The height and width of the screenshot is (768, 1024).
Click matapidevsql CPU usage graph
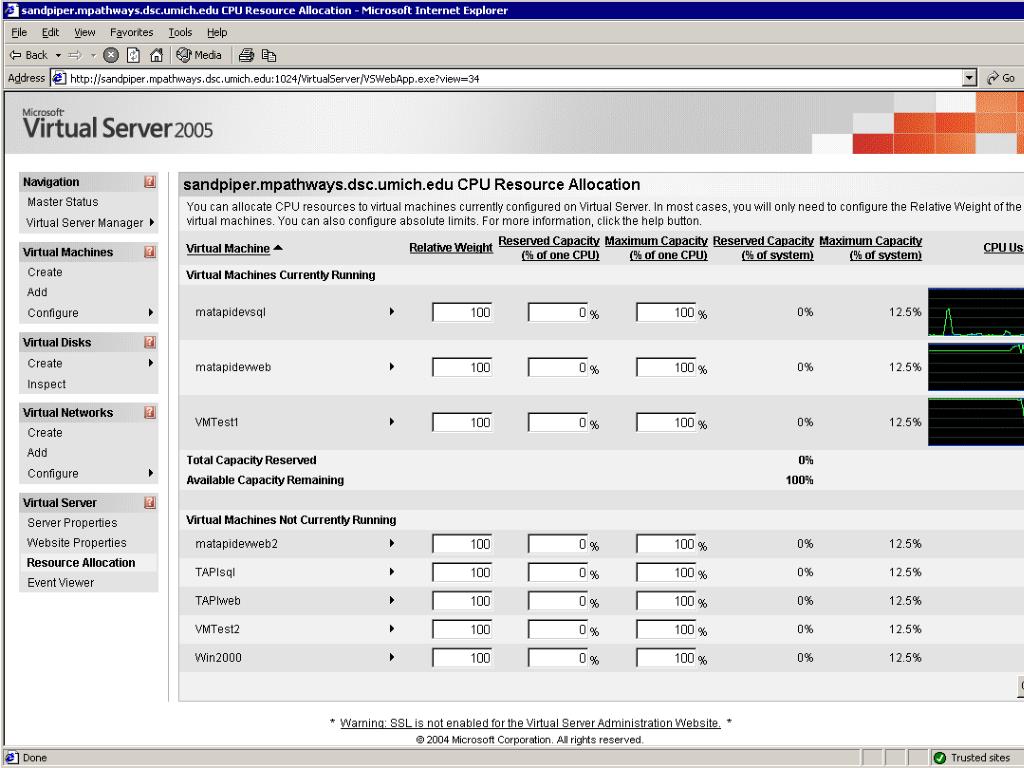[x=976, y=312]
